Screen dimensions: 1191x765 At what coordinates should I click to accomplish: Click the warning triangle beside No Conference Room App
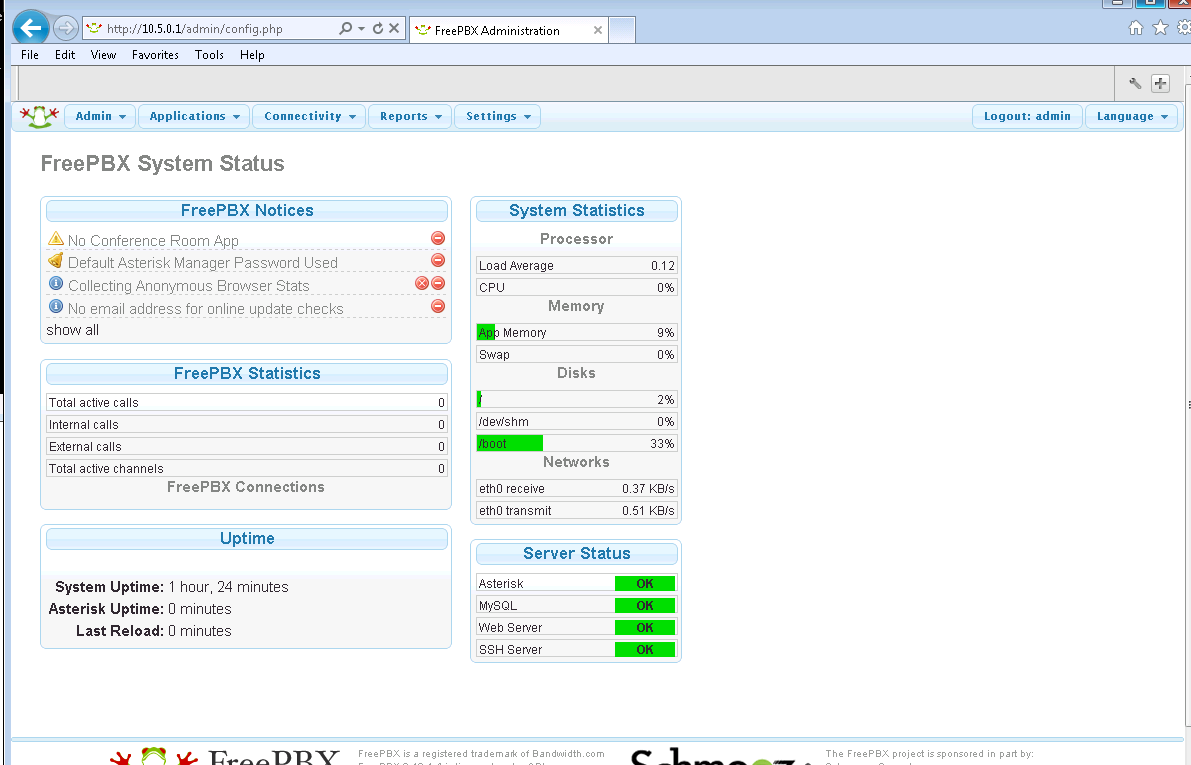(x=56, y=238)
